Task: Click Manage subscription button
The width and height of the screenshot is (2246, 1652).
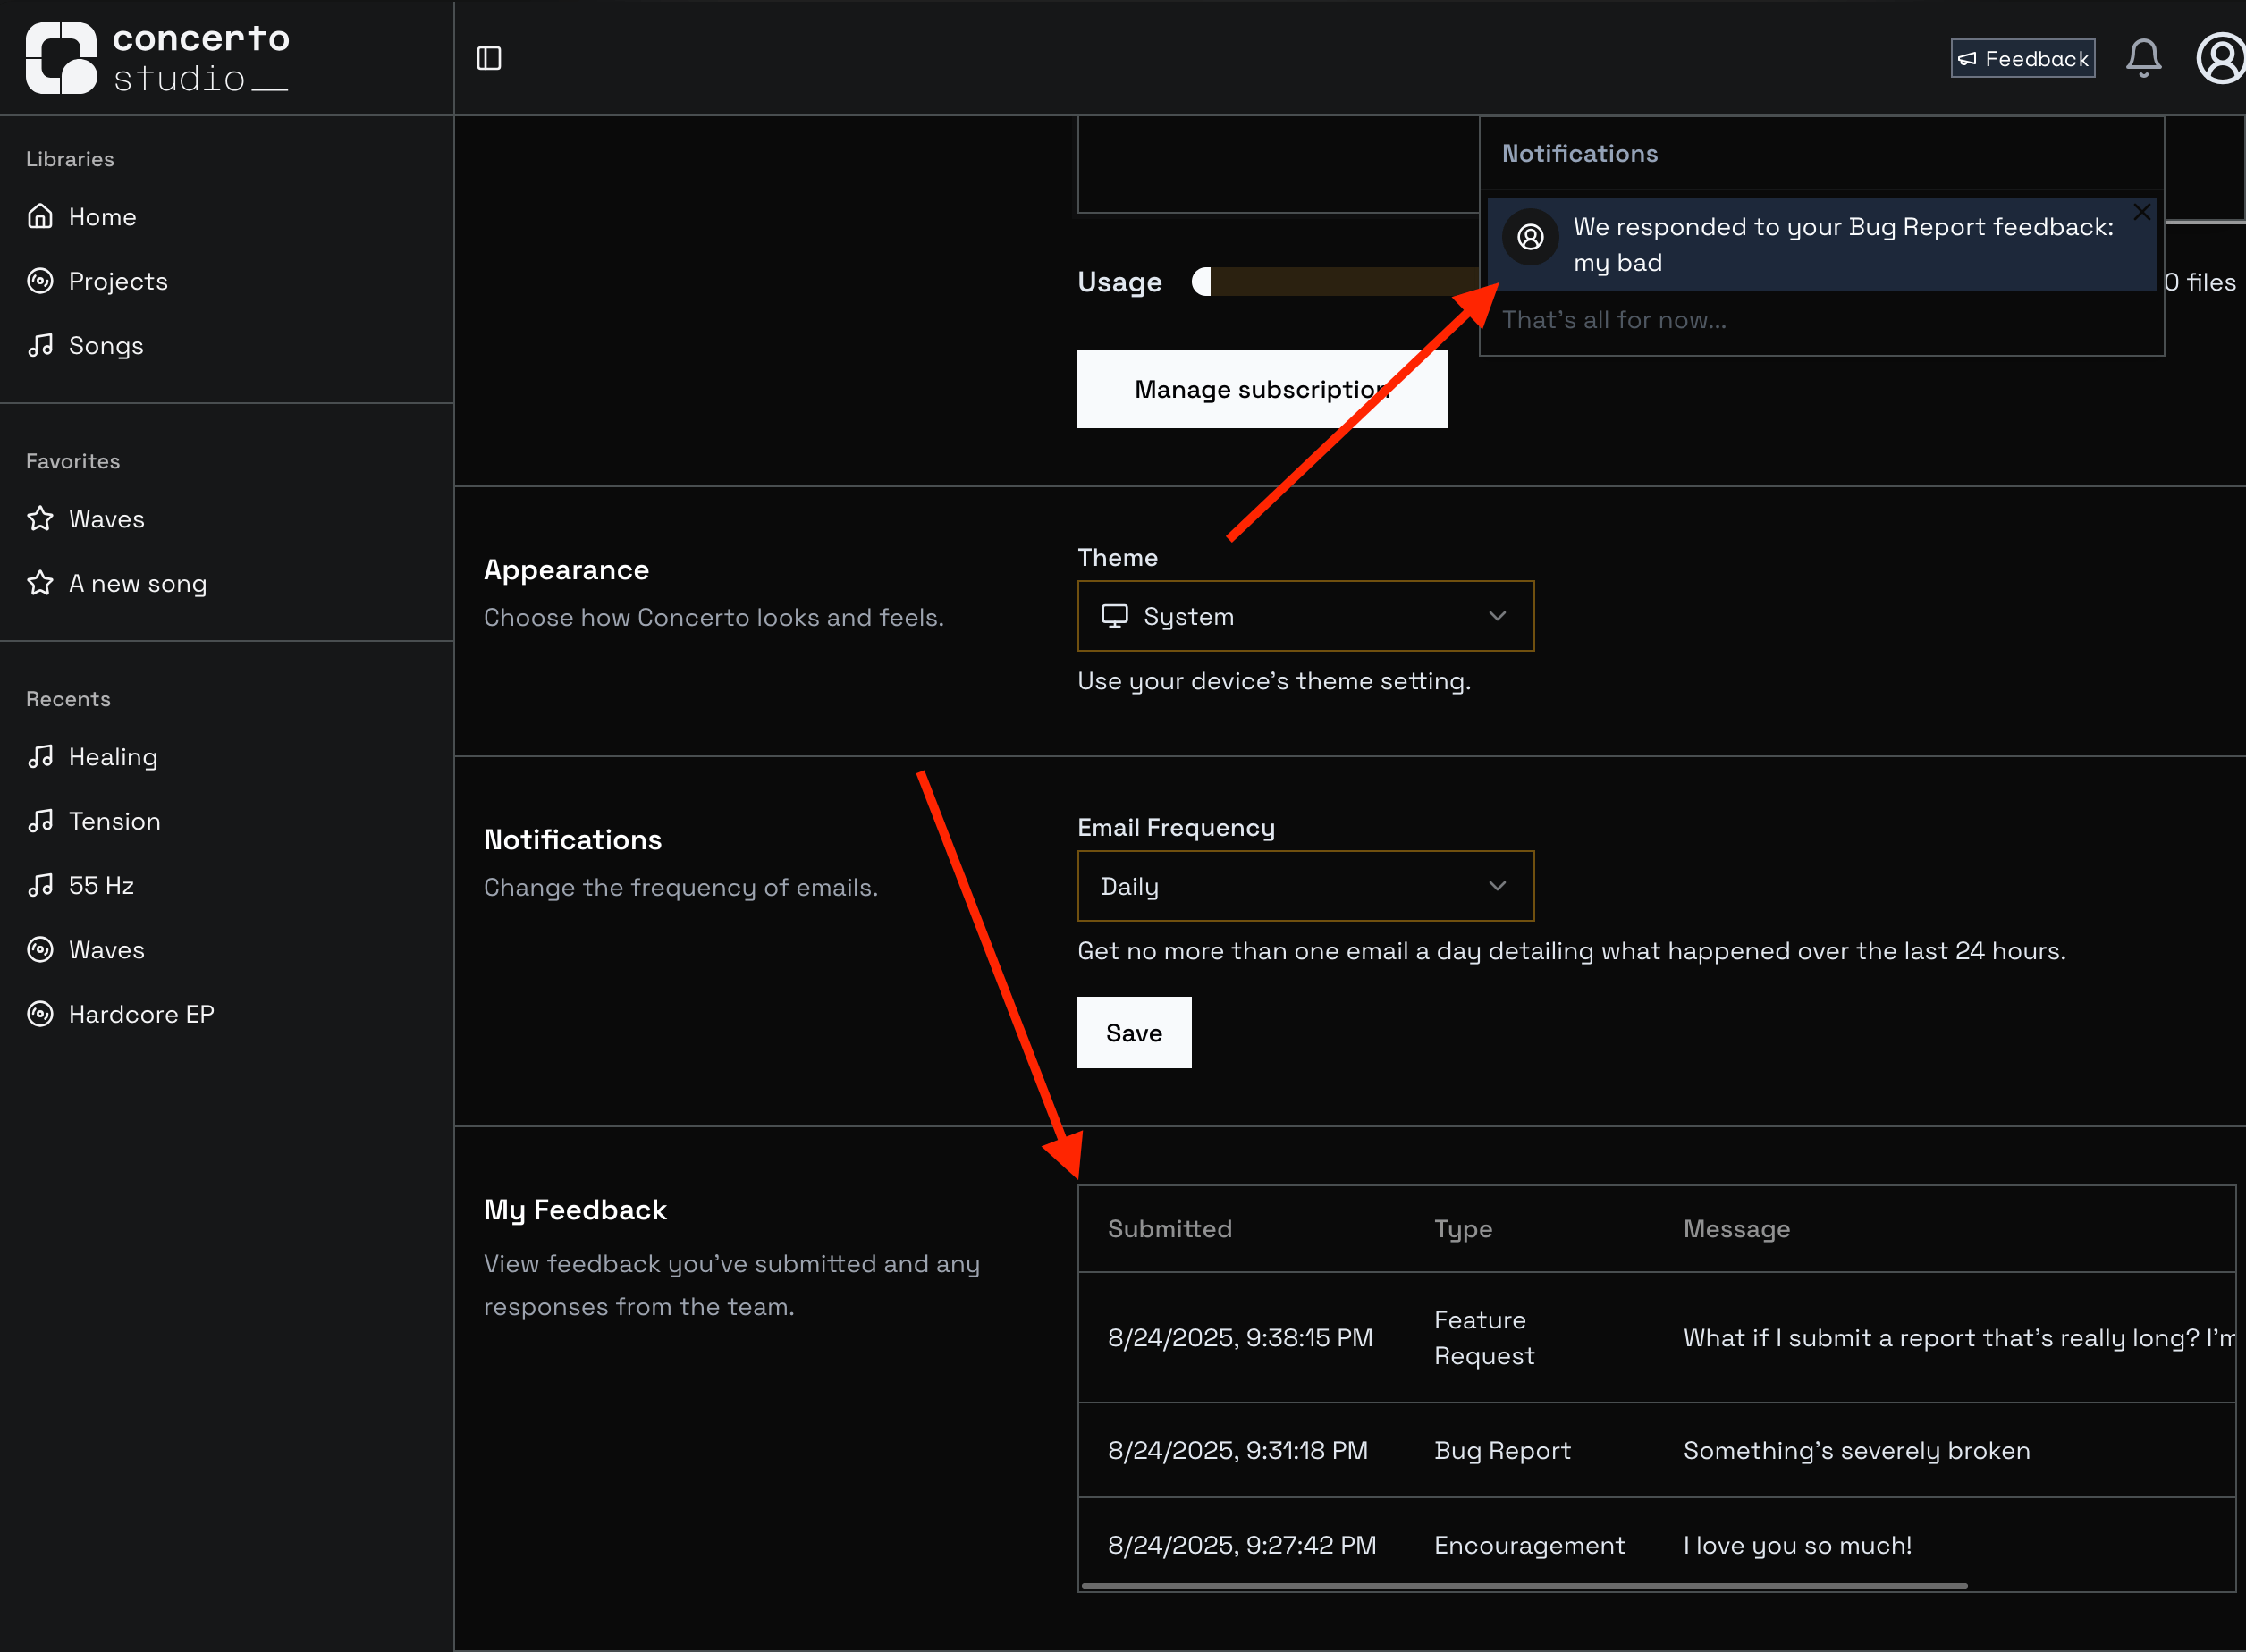Action: 1262,389
